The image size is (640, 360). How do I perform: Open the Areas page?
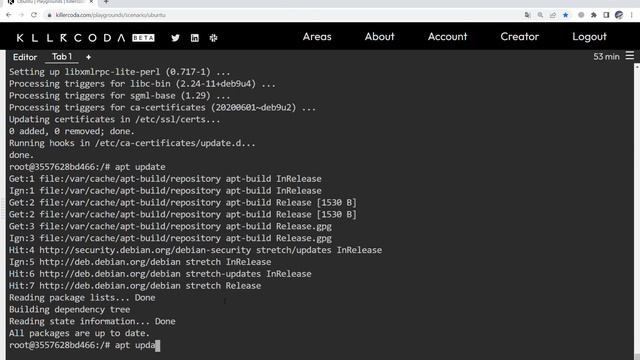(317, 37)
